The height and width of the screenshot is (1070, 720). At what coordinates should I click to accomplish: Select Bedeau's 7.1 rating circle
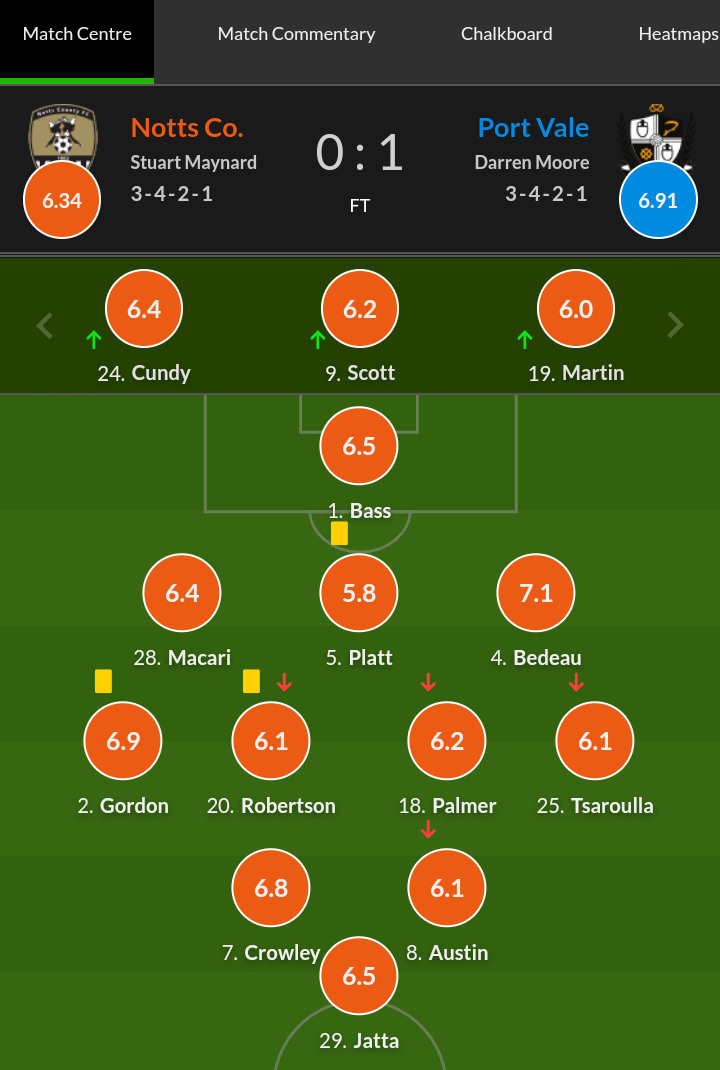click(x=536, y=593)
